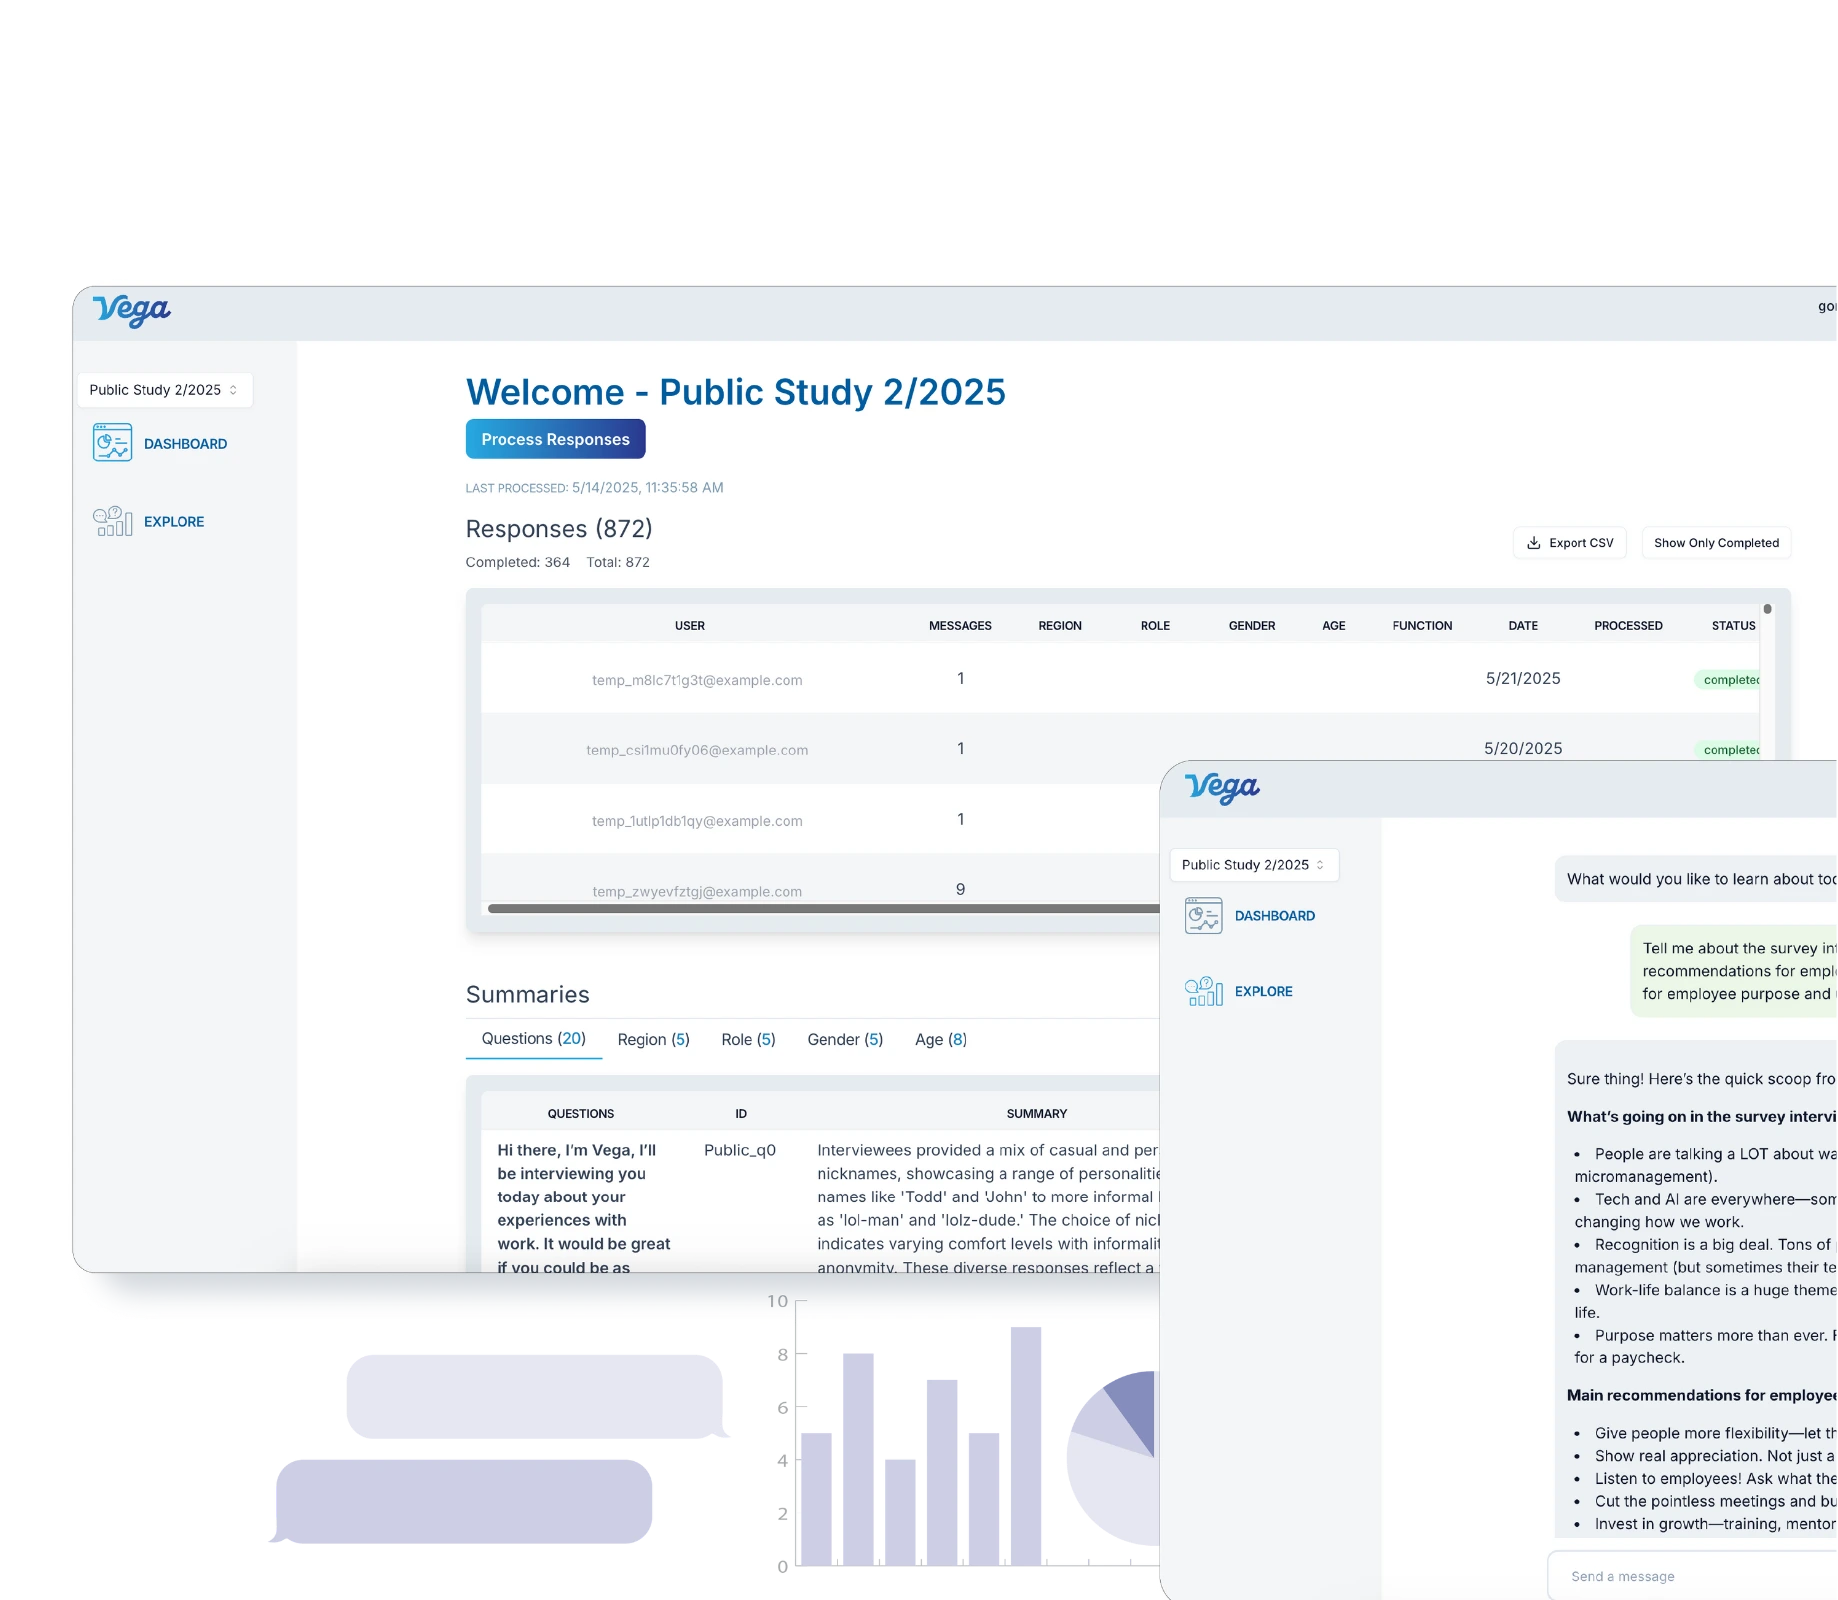Open the Gender (5) tab
The image size is (1838, 1600).
tap(845, 1039)
